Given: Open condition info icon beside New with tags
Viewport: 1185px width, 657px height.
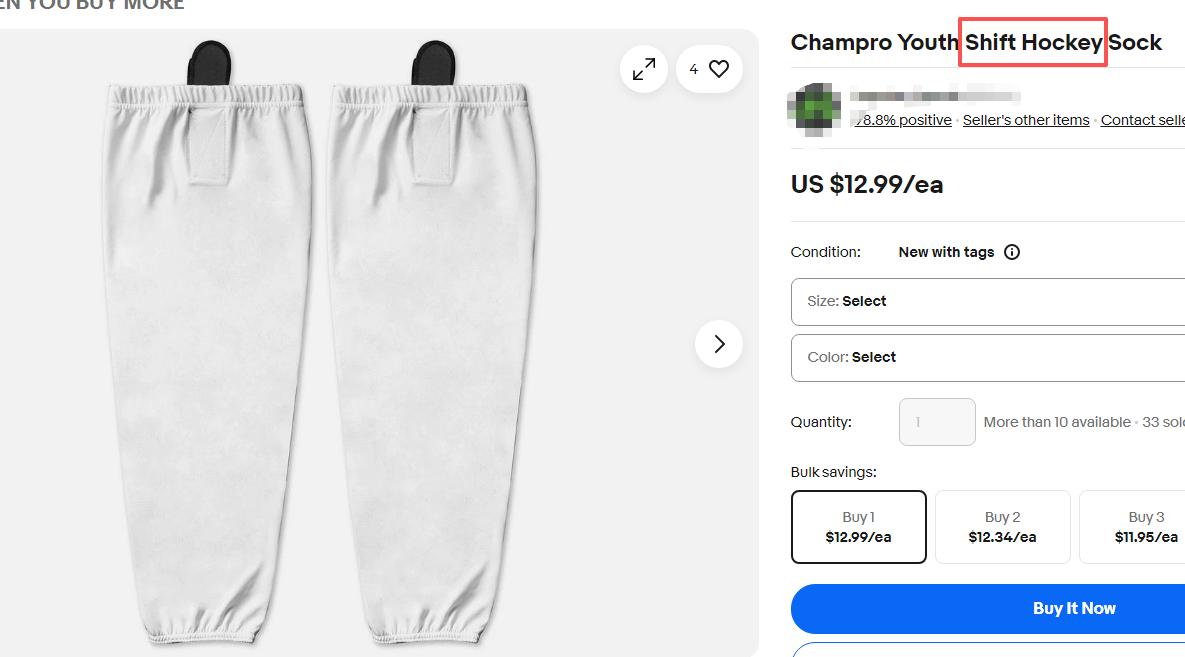Looking at the screenshot, I should 1012,252.
